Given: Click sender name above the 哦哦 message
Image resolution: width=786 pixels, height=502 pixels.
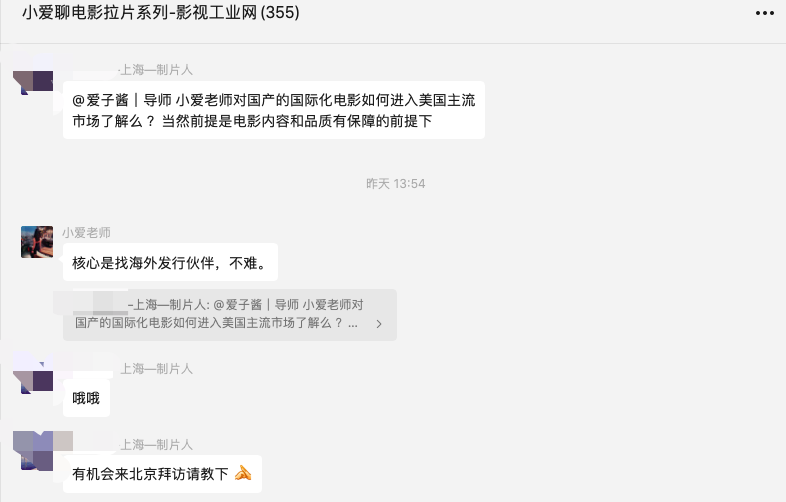Looking at the screenshot, I should click(x=156, y=369).
